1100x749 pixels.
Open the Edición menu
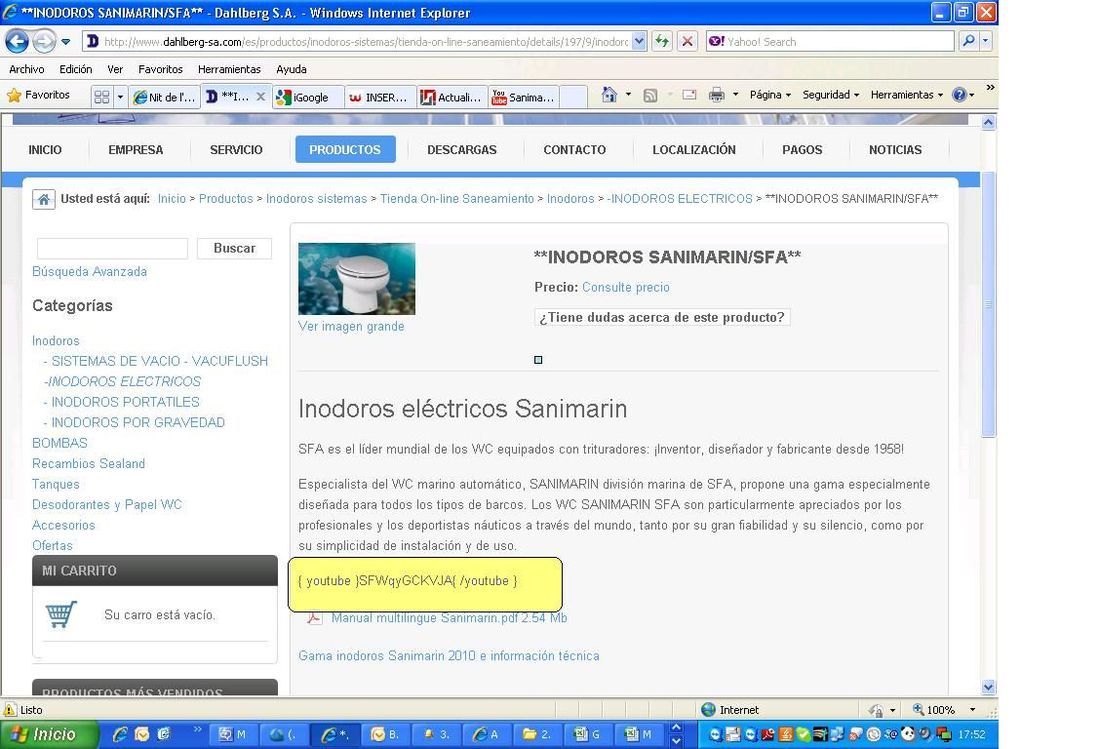tap(76, 69)
